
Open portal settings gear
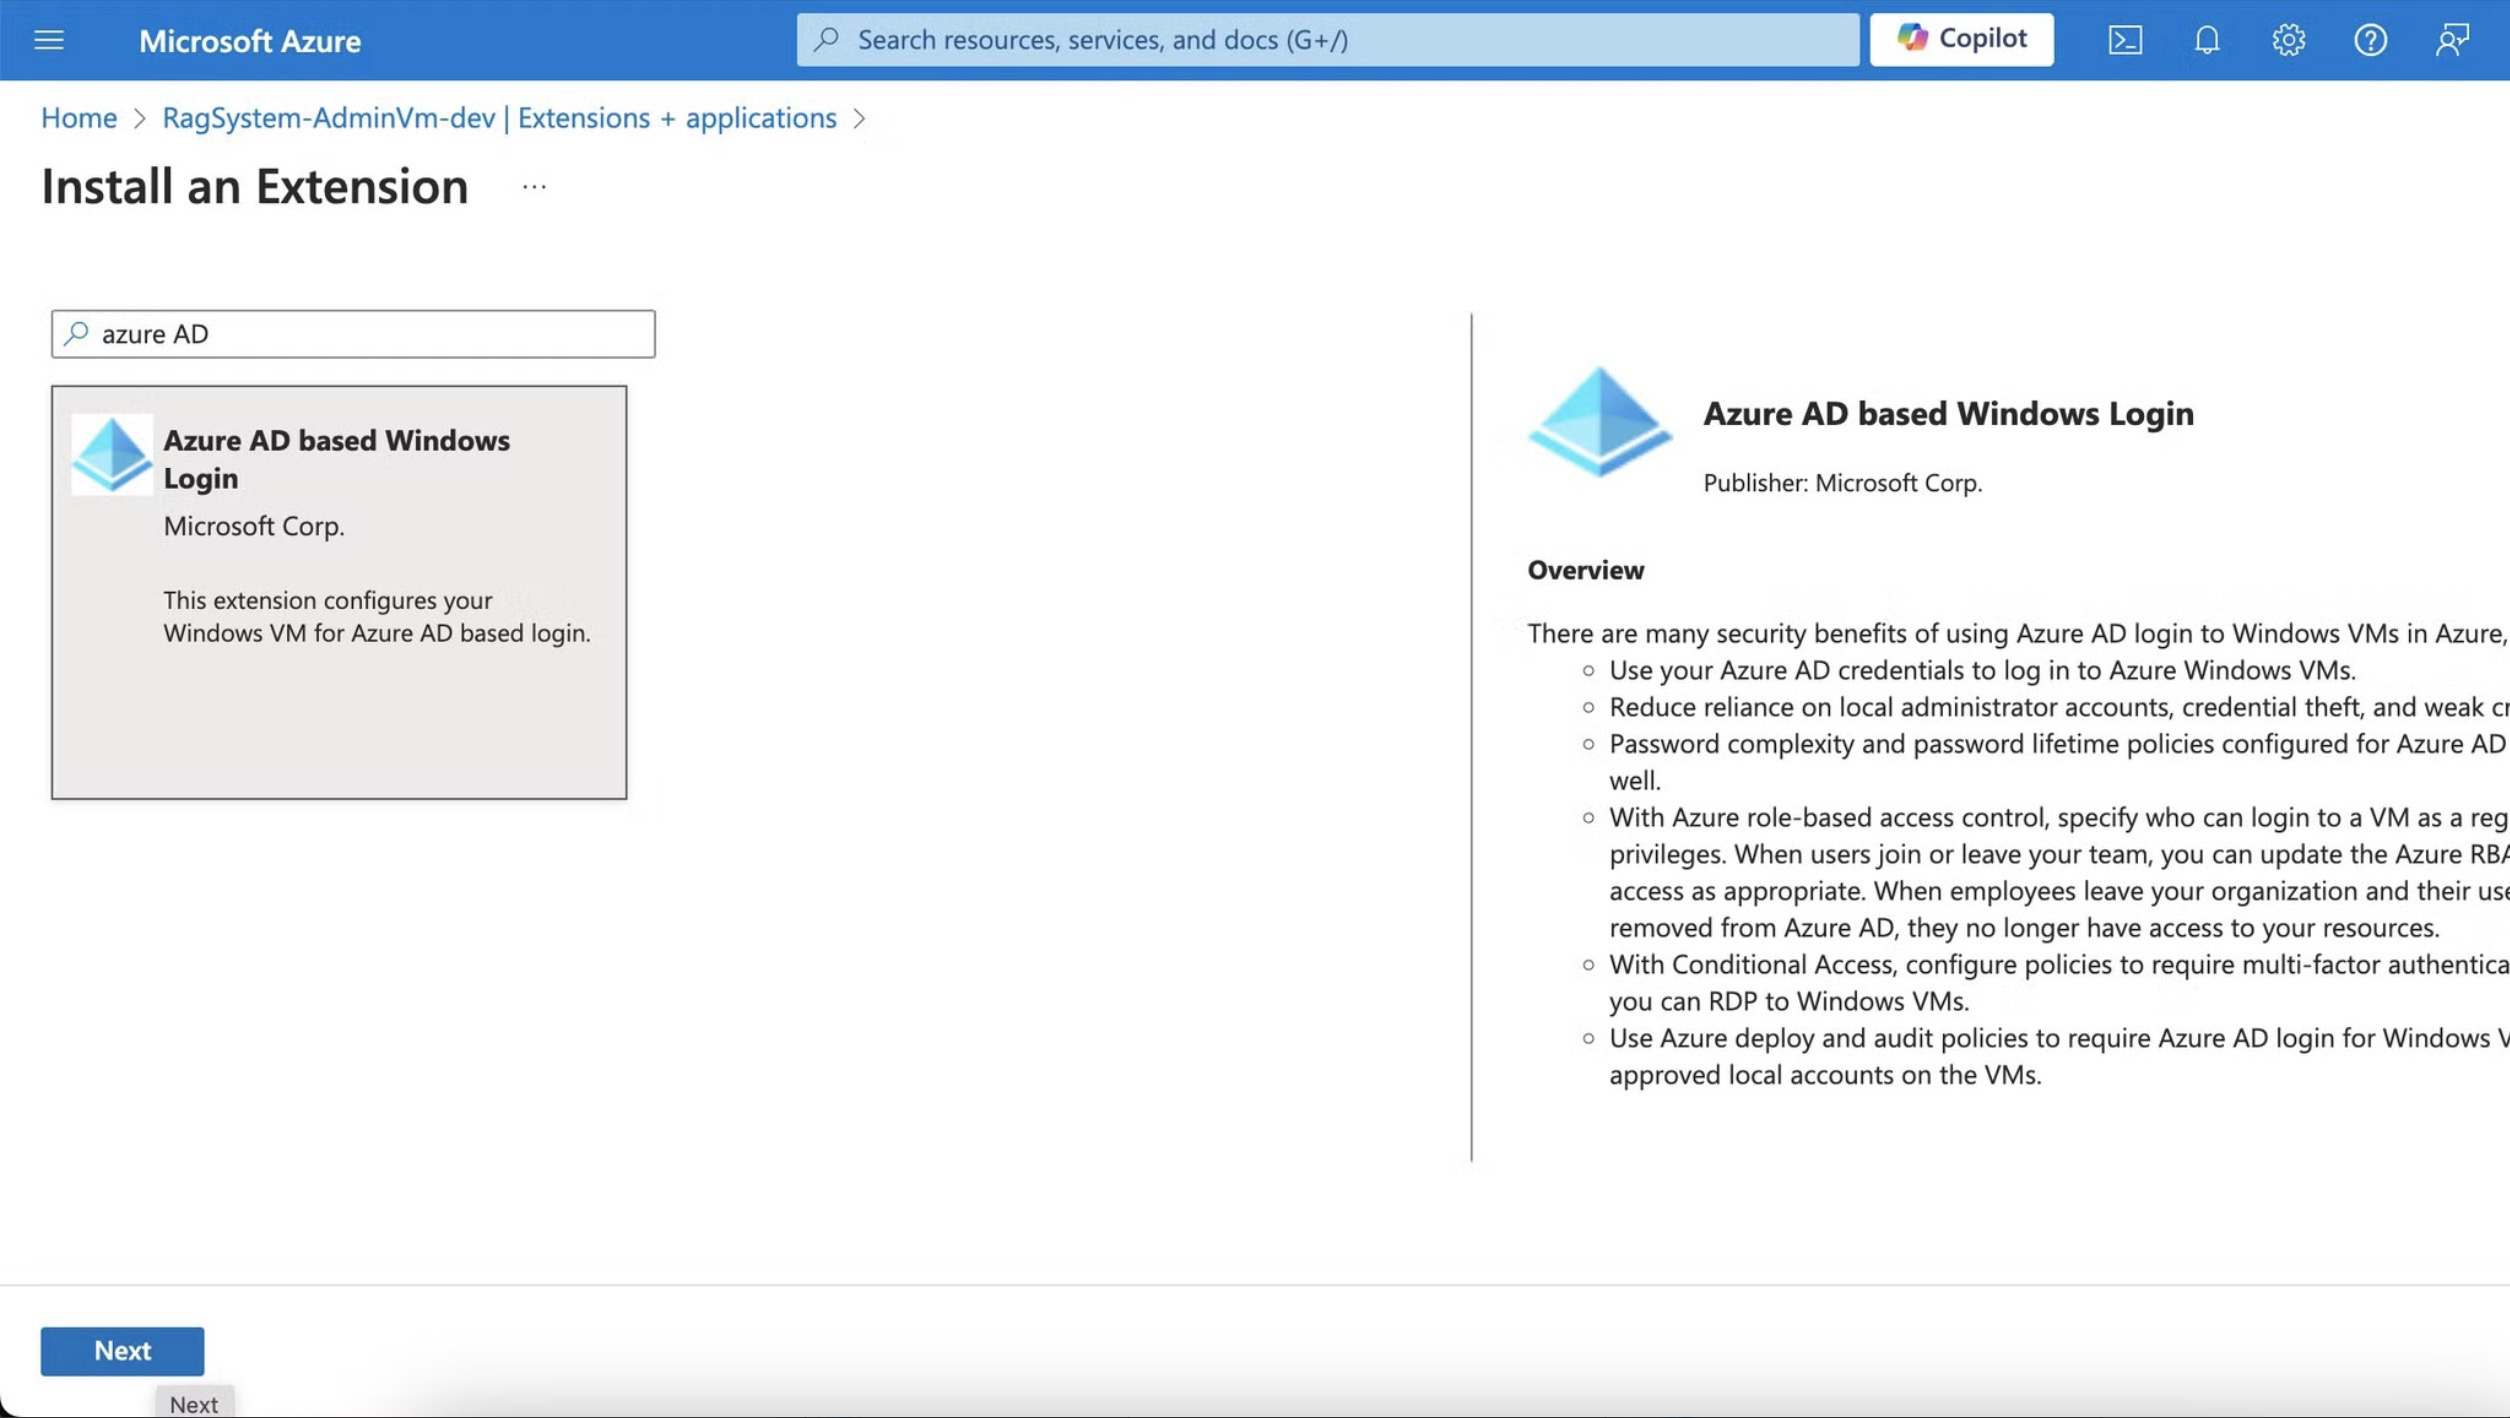click(2288, 40)
